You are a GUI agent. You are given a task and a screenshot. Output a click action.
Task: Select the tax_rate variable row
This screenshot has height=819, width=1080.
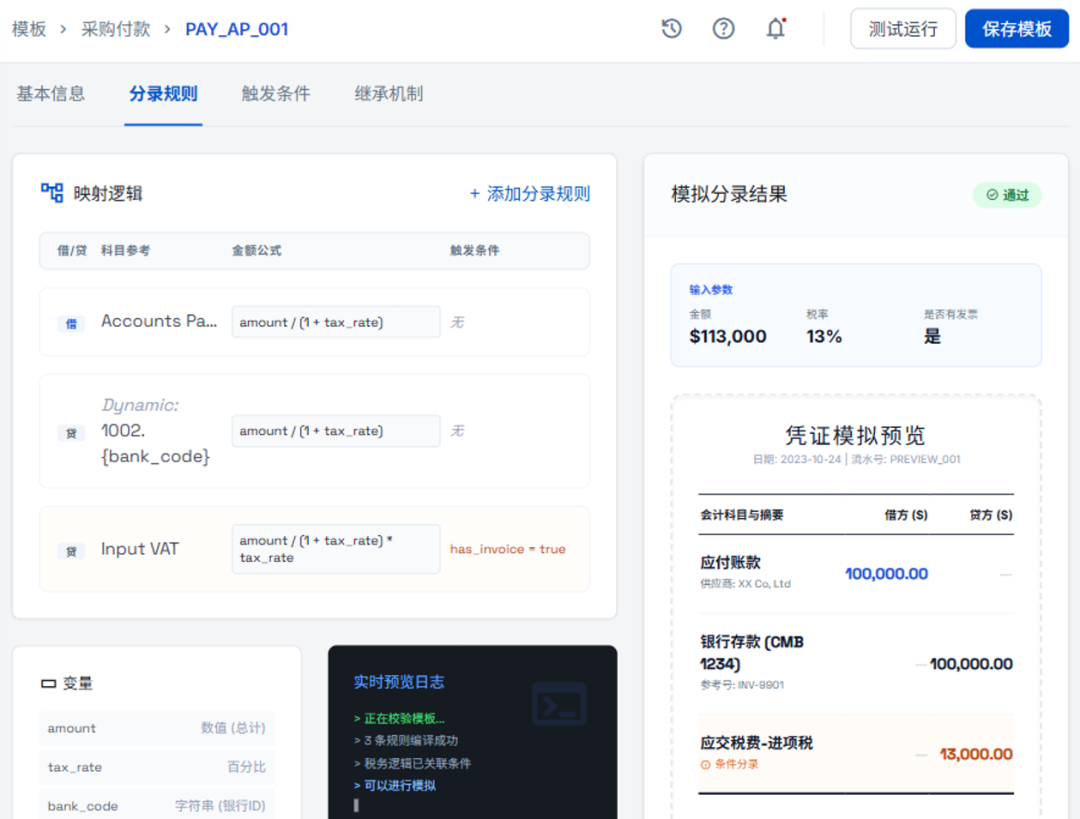pos(156,767)
